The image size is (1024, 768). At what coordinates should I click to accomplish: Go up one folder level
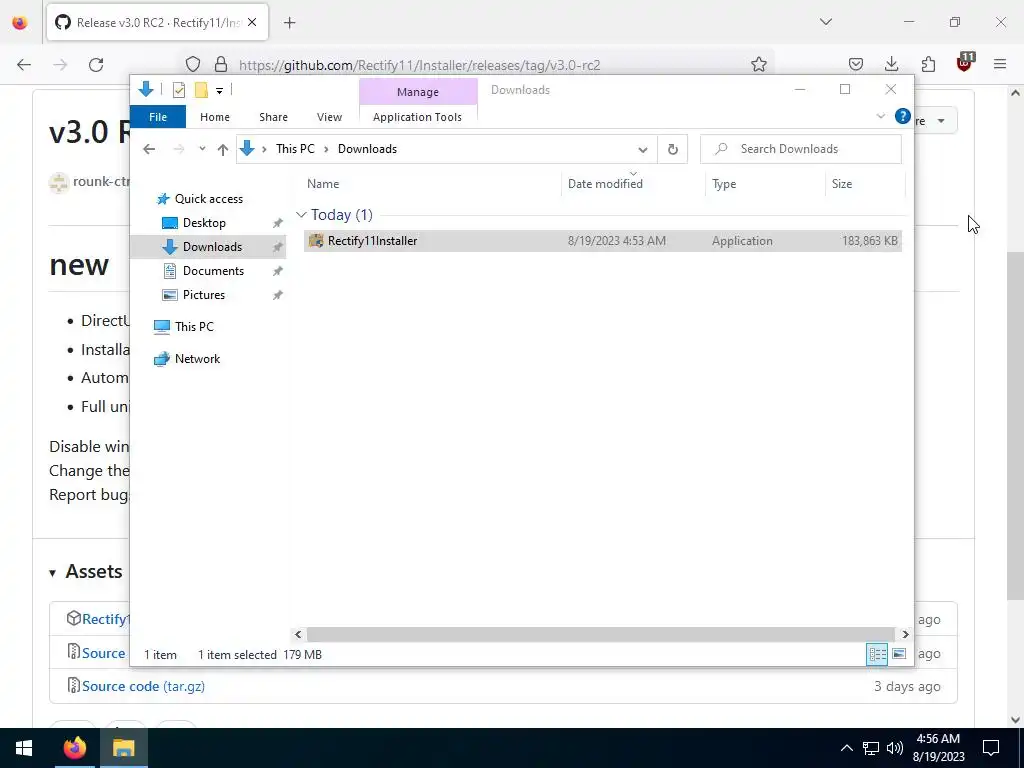point(223,150)
